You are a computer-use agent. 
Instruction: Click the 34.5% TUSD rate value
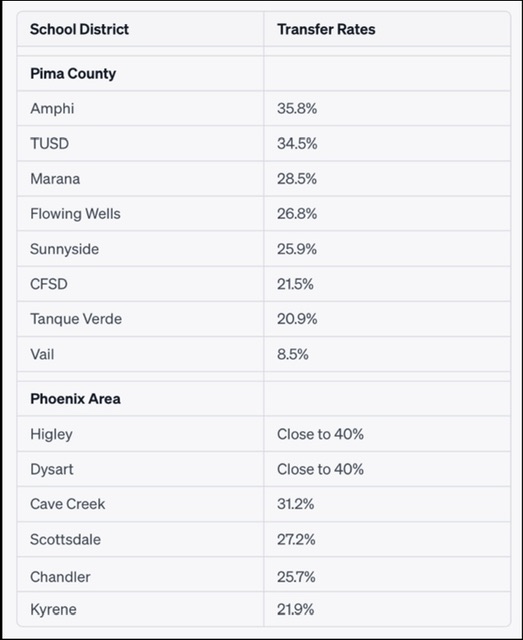coord(297,144)
